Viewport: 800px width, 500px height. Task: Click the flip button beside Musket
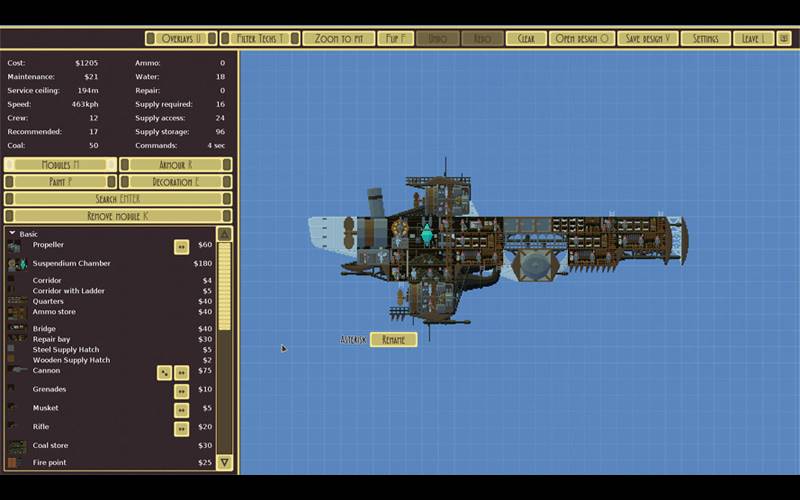click(181, 409)
